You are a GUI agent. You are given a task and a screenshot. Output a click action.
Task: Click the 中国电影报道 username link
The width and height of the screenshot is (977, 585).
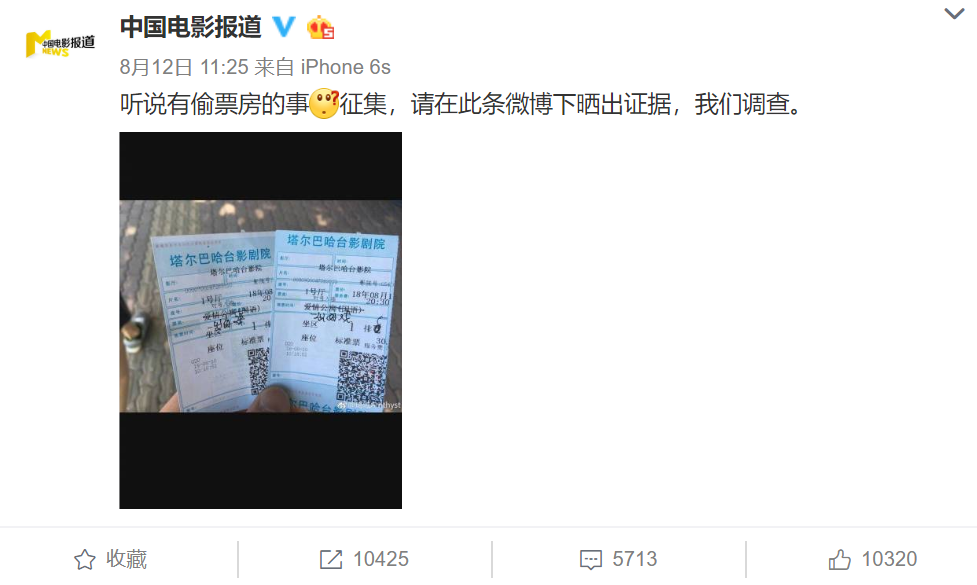pyautogui.click(x=191, y=27)
